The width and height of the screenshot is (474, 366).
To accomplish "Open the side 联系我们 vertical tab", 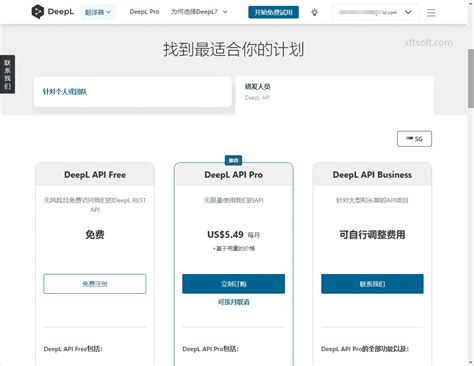I will click(x=7, y=74).
